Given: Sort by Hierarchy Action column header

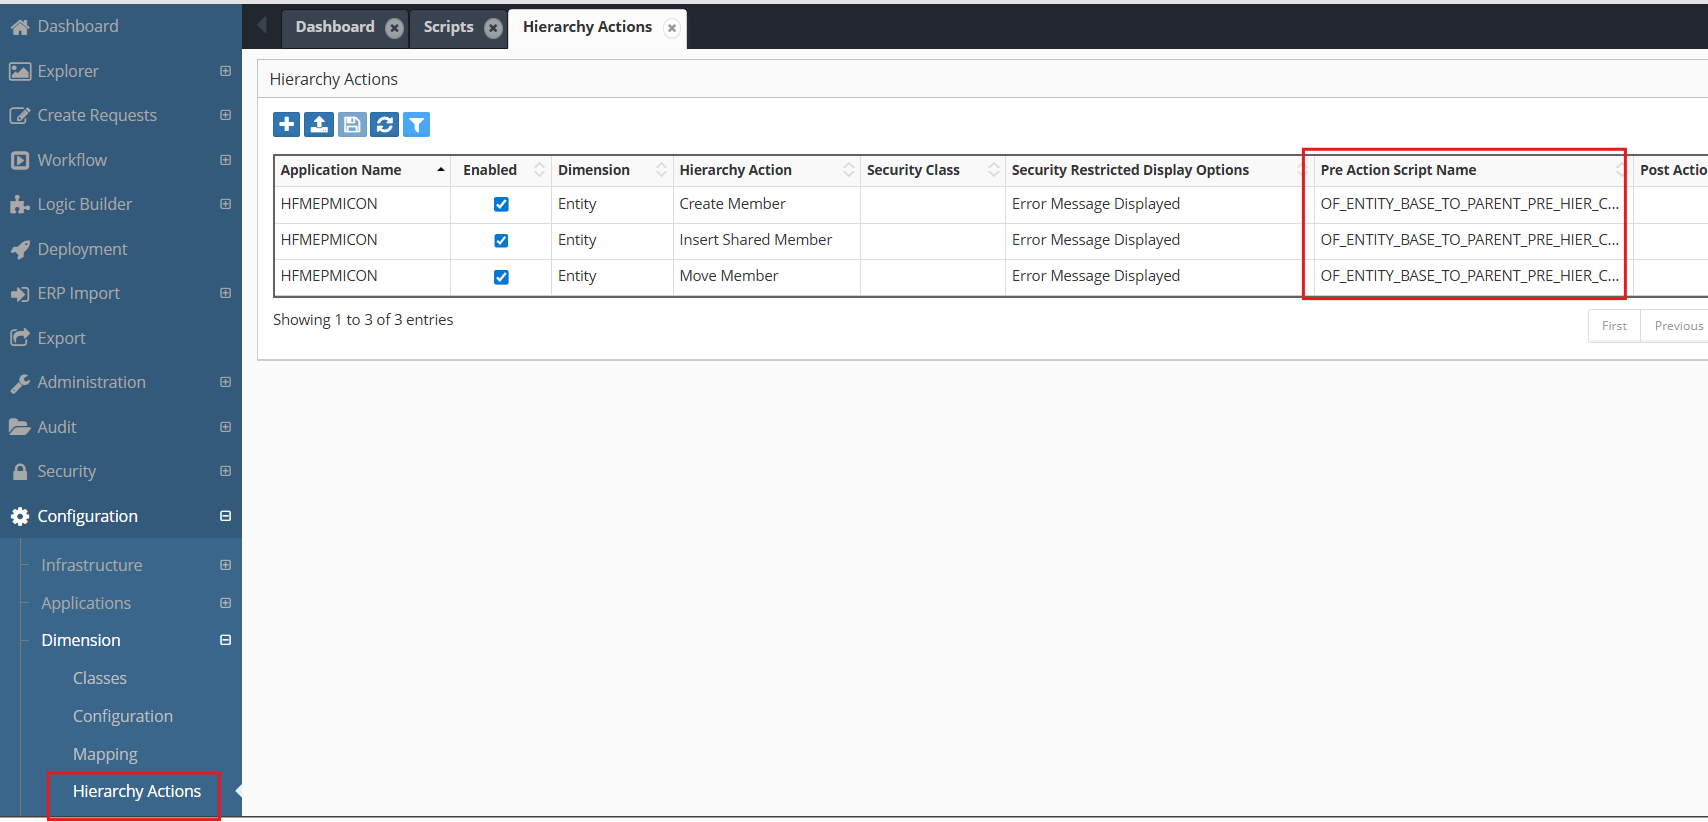Looking at the screenshot, I should pyautogui.click(x=735, y=170).
